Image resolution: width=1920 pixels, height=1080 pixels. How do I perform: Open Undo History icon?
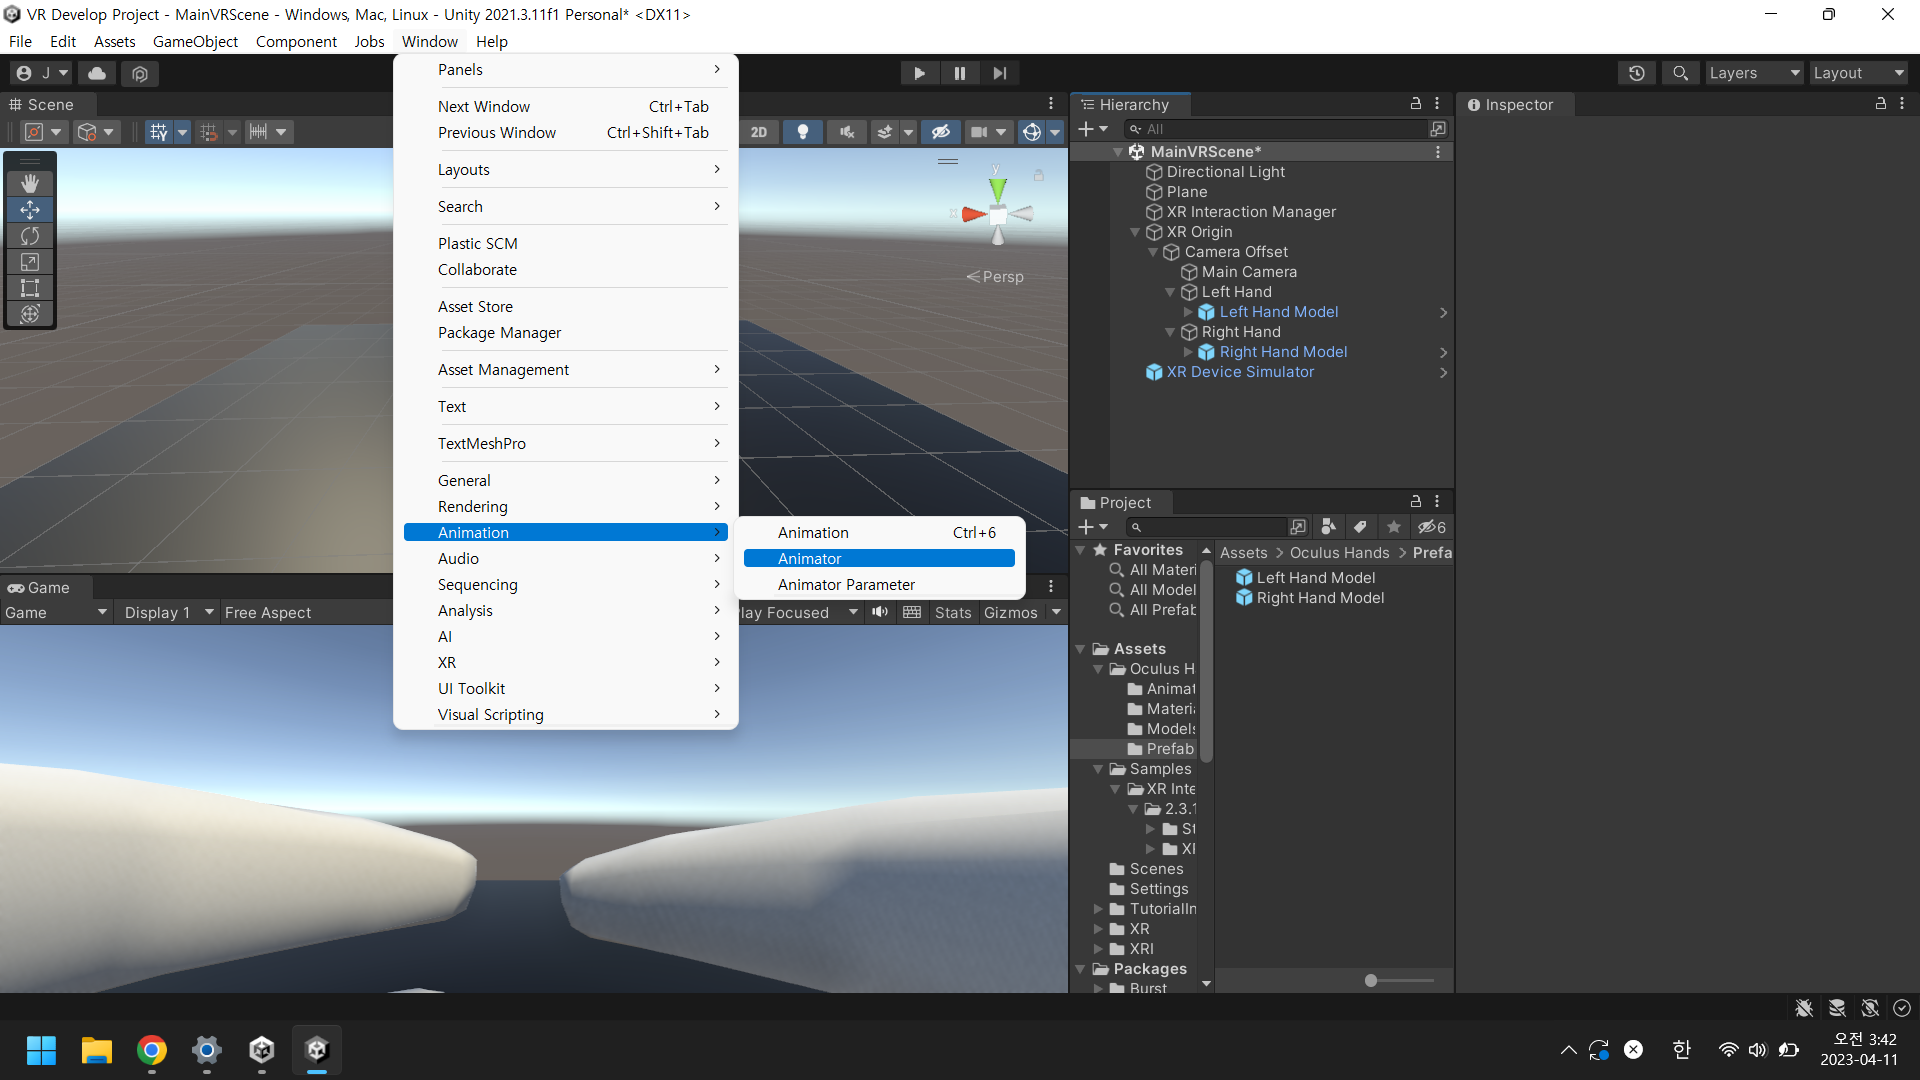(x=1637, y=73)
